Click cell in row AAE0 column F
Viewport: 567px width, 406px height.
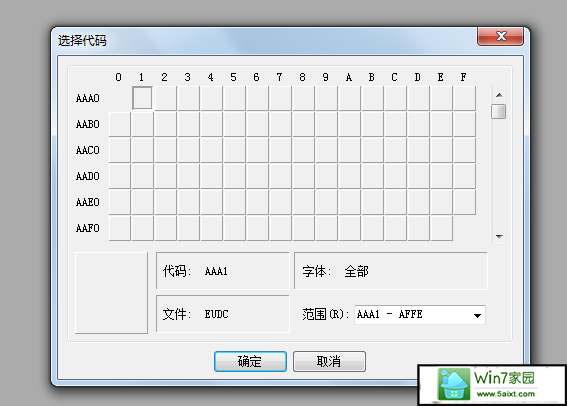(x=464, y=202)
